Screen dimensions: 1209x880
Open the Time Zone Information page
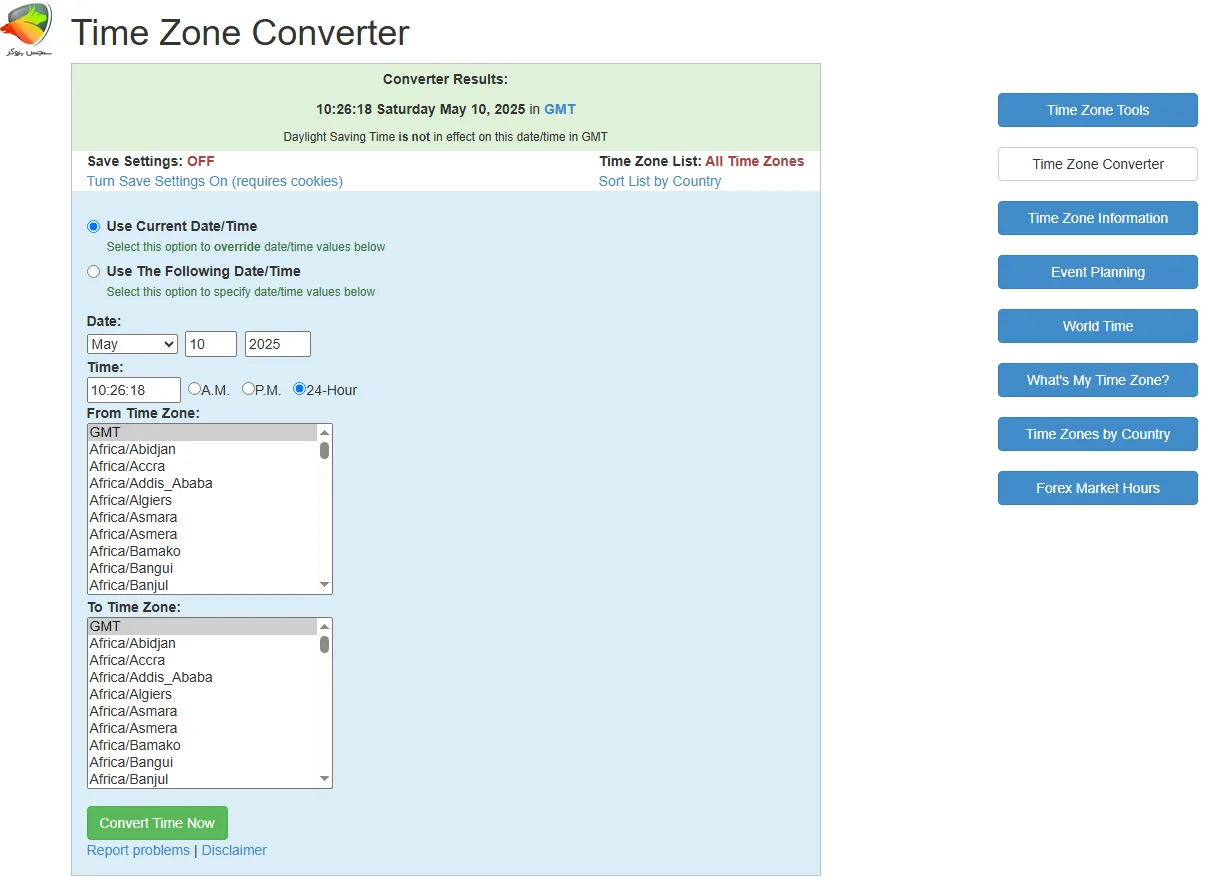click(1097, 218)
